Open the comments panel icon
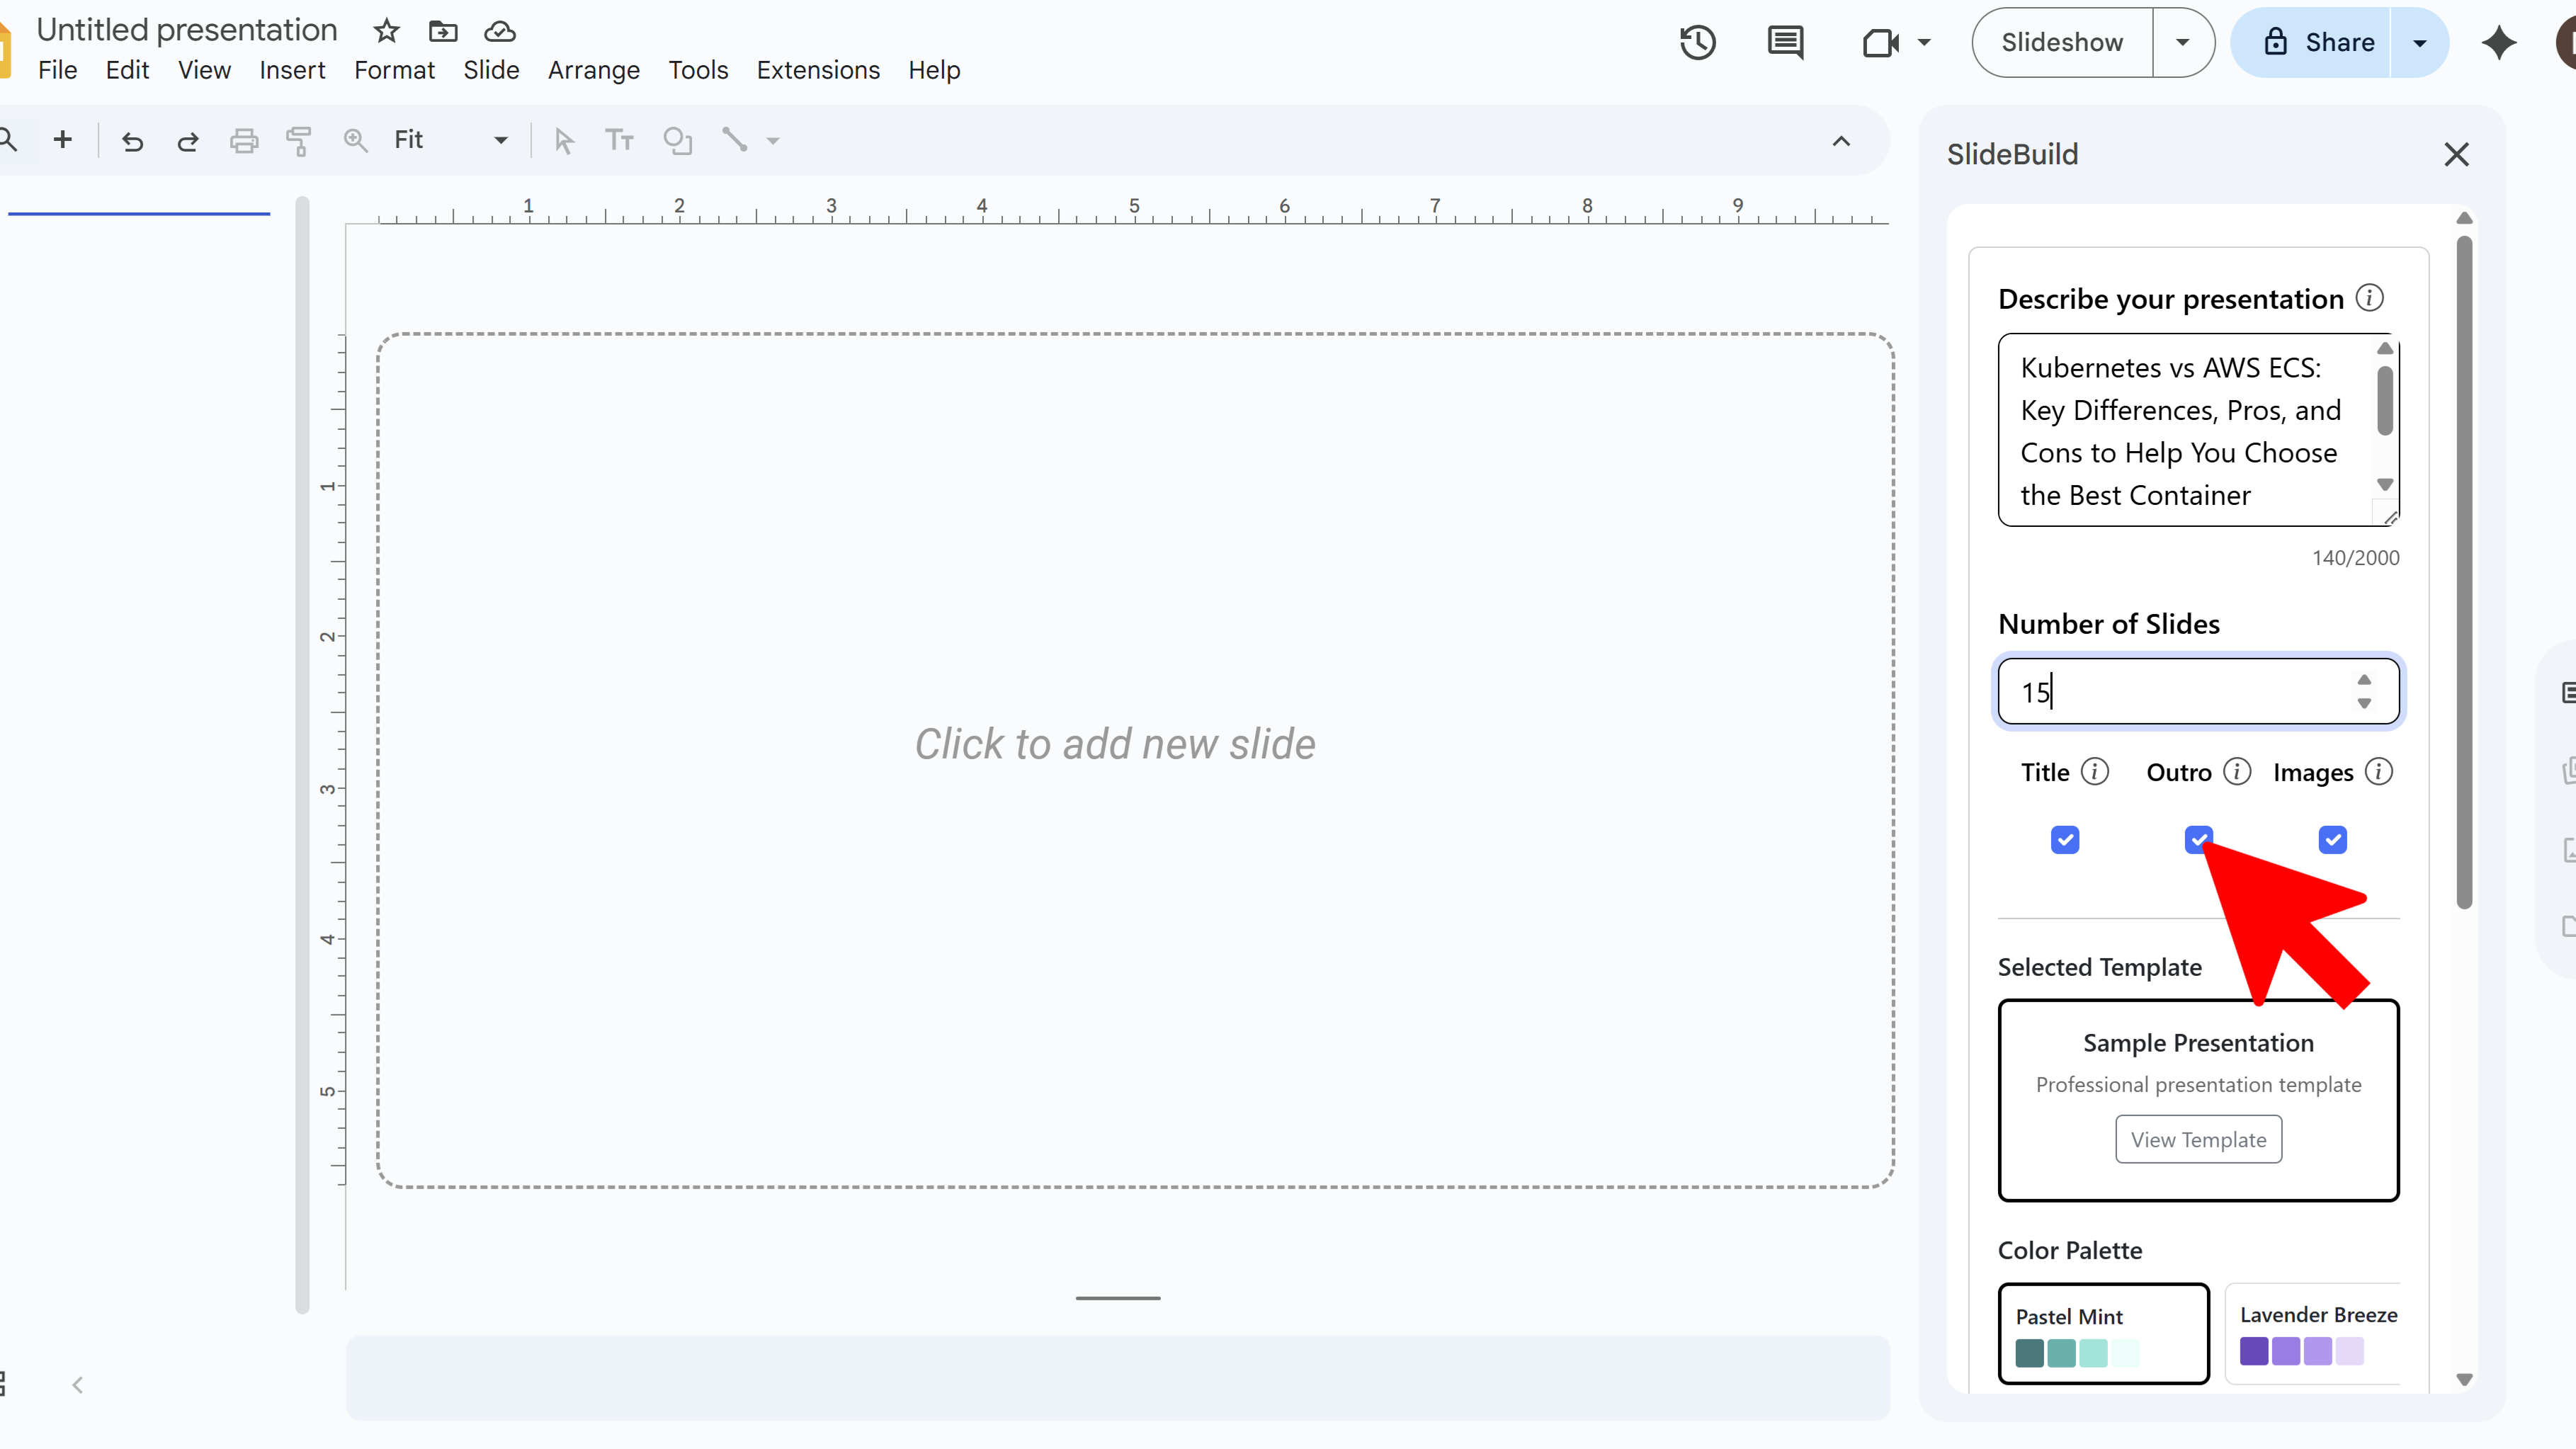Image resolution: width=2576 pixels, height=1449 pixels. click(1785, 43)
